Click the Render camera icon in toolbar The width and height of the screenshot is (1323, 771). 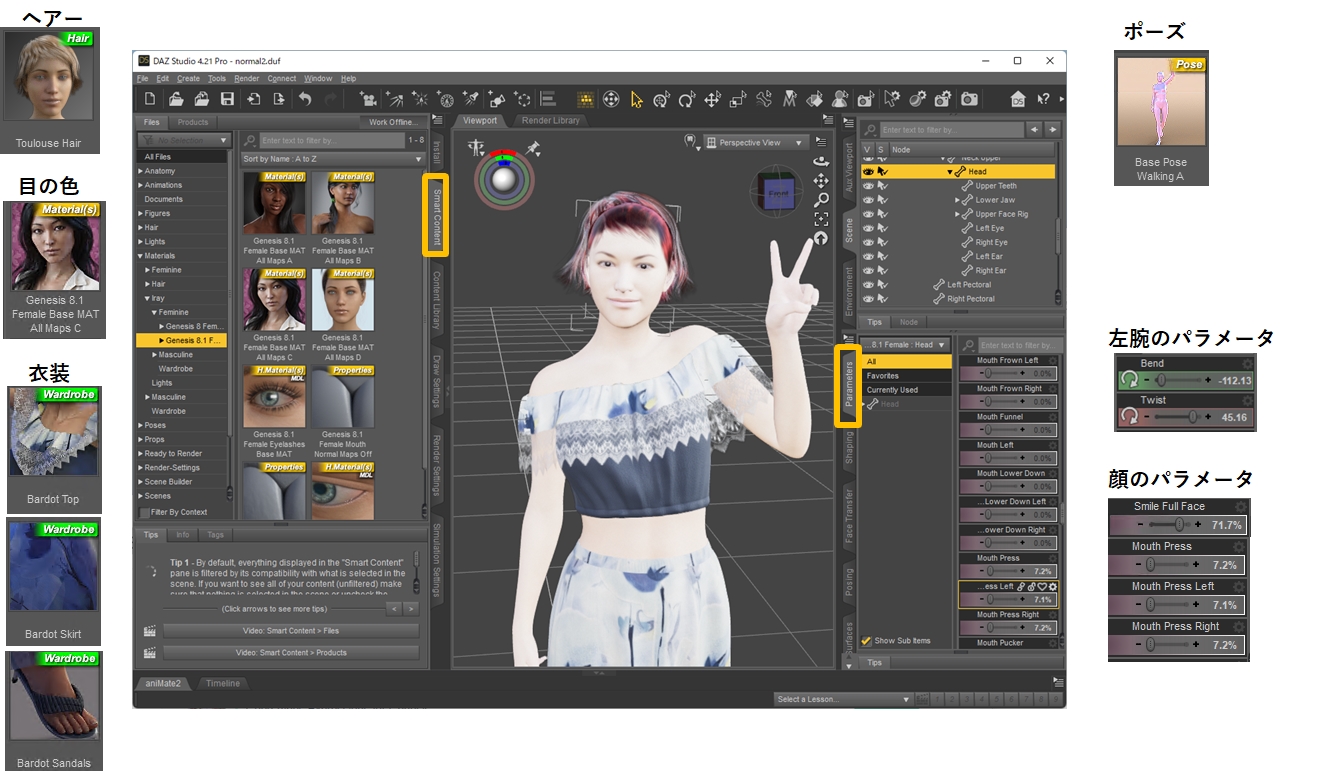pos(969,99)
